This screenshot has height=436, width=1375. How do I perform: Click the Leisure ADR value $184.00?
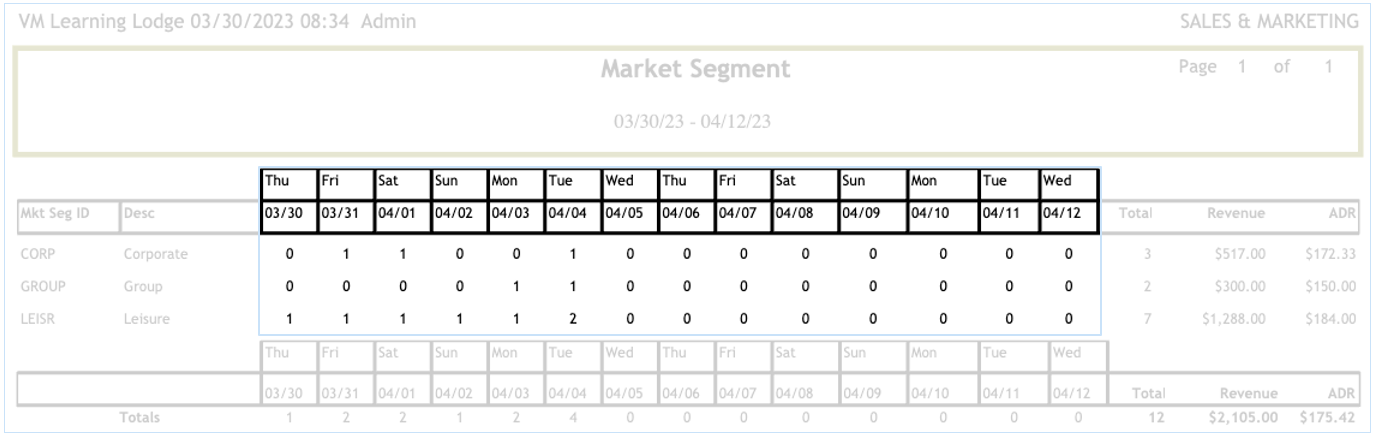[x=1329, y=318]
